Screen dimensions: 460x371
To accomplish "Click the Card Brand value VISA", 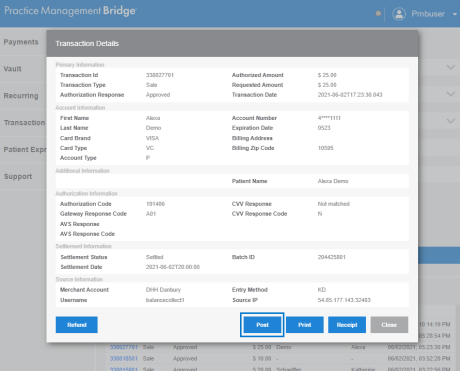I will pos(152,138).
